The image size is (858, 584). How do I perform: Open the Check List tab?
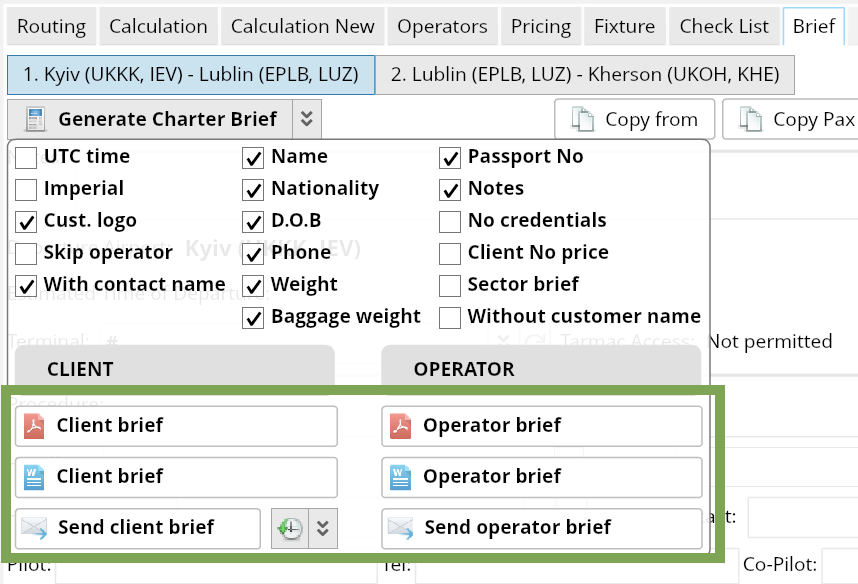[724, 26]
